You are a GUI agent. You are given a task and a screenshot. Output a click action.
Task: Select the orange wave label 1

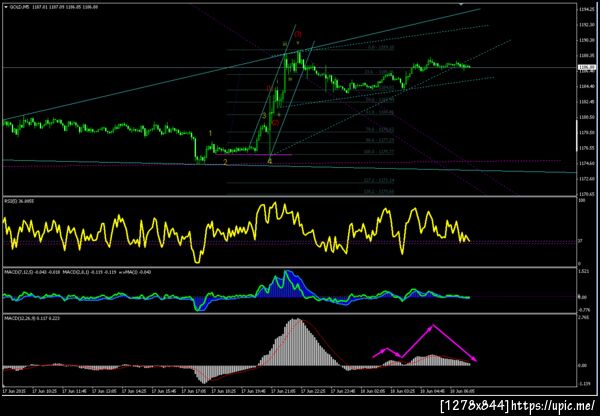(x=210, y=133)
